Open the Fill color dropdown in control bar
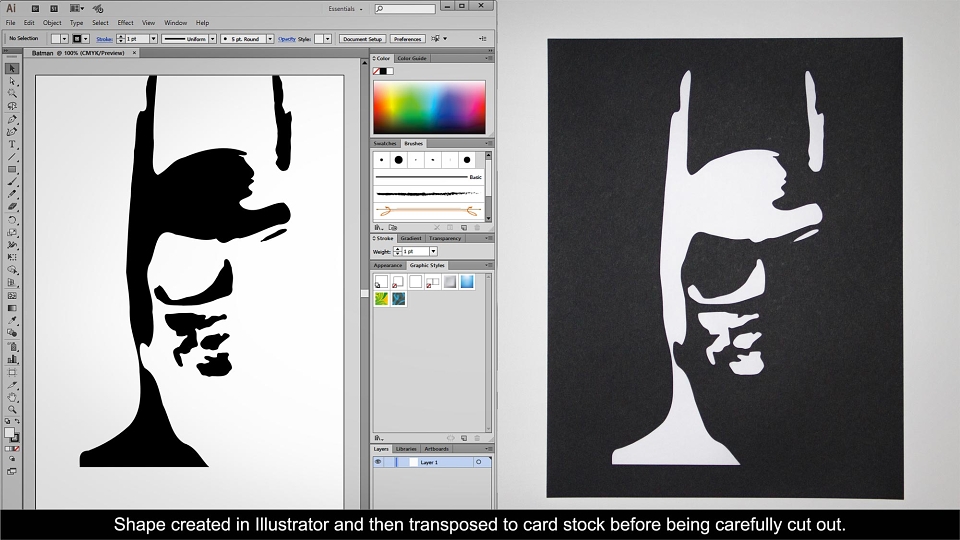Viewport: 960px width, 540px height. (64, 39)
